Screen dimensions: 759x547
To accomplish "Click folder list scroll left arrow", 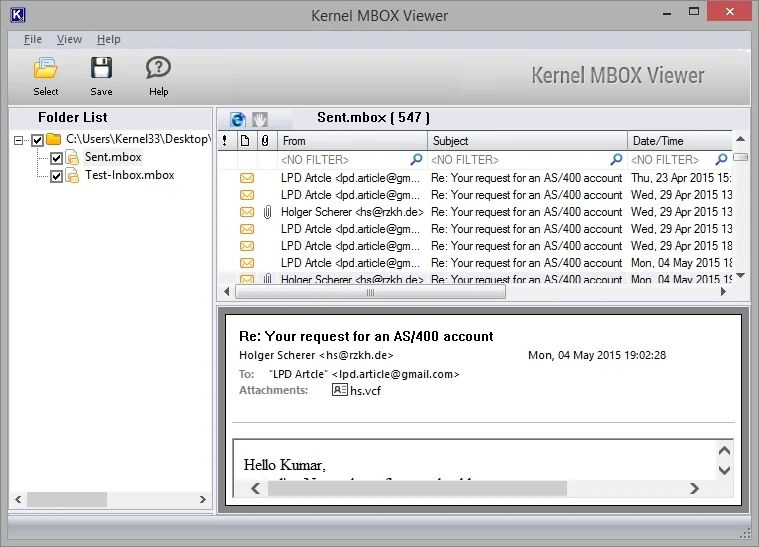I will point(18,499).
